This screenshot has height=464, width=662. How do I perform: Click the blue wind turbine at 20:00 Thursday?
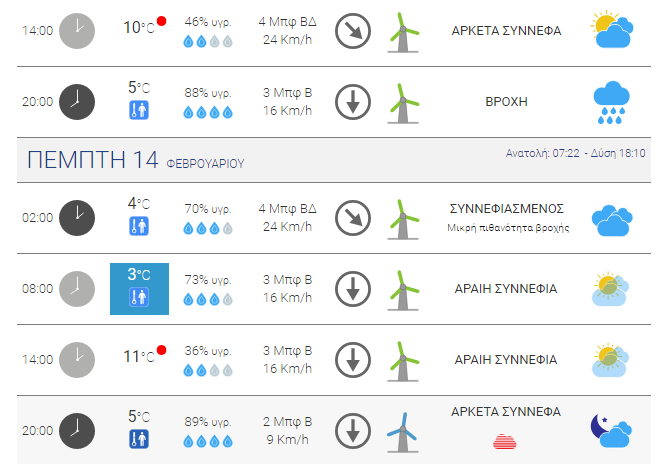403,432
